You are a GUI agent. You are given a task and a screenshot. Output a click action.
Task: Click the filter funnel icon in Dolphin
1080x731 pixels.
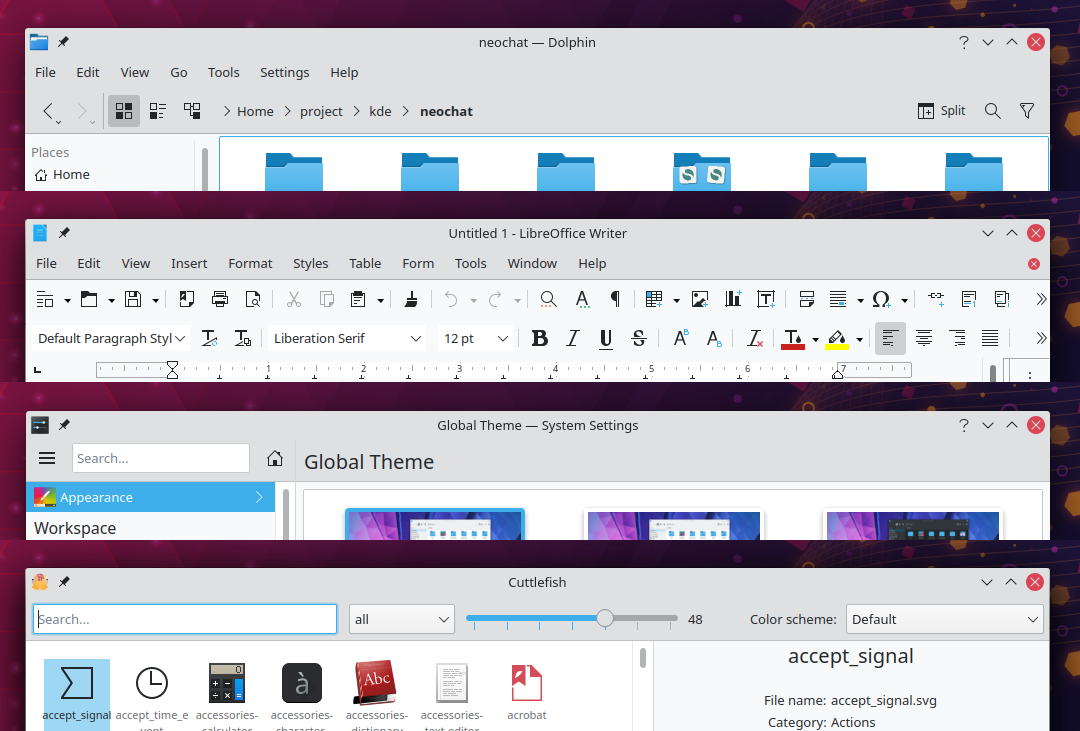[x=1026, y=111]
